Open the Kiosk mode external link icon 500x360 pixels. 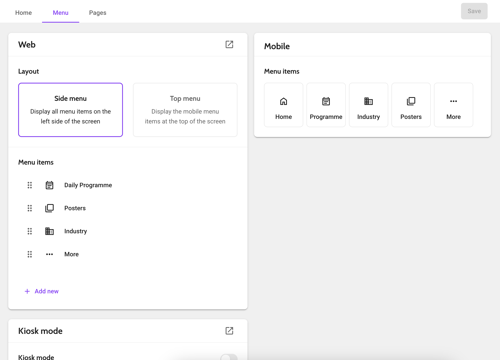point(229,331)
